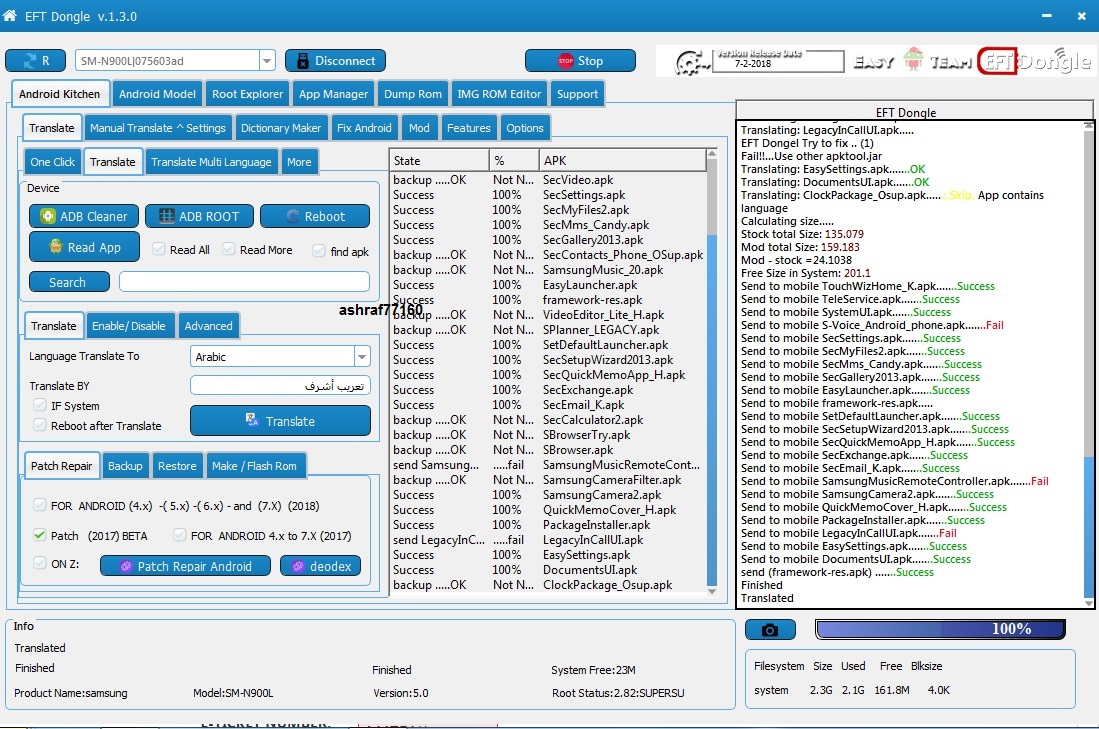The image size is (1099, 729).
Task: Switch to Dictionary Maker tab
Action: coord(281,128)
